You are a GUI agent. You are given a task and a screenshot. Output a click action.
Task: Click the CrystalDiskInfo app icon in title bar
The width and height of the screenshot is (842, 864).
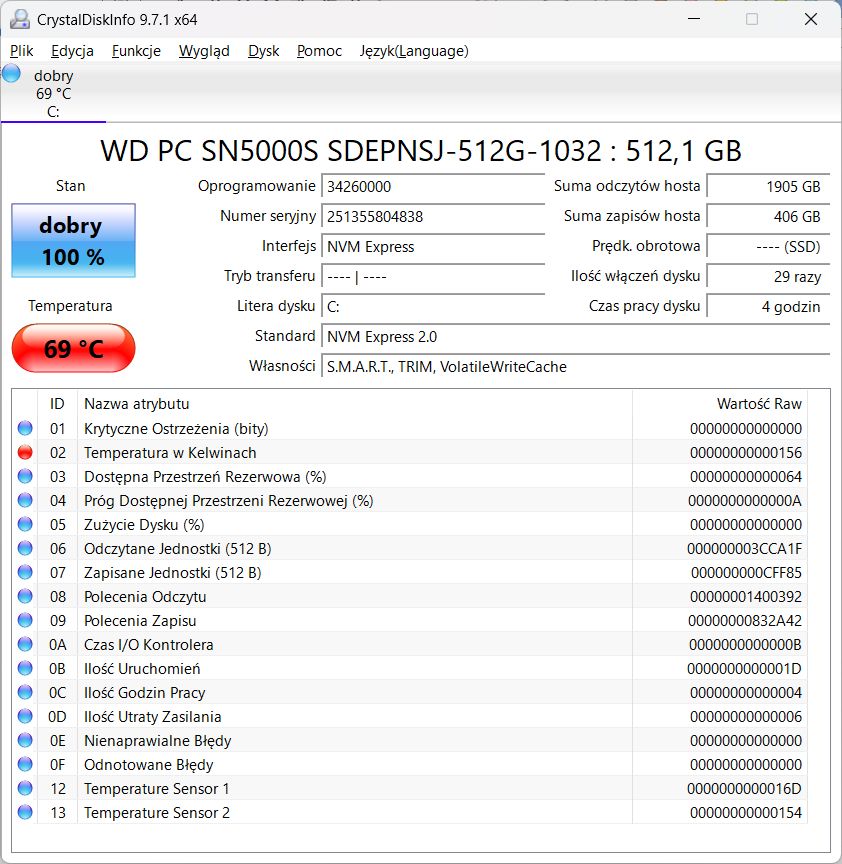pos(20,19)
